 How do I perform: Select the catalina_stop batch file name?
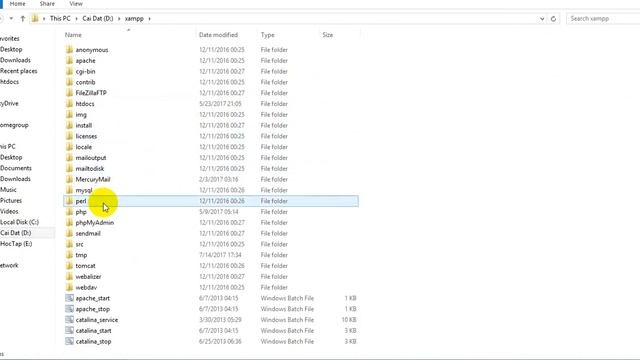(93, 341)
